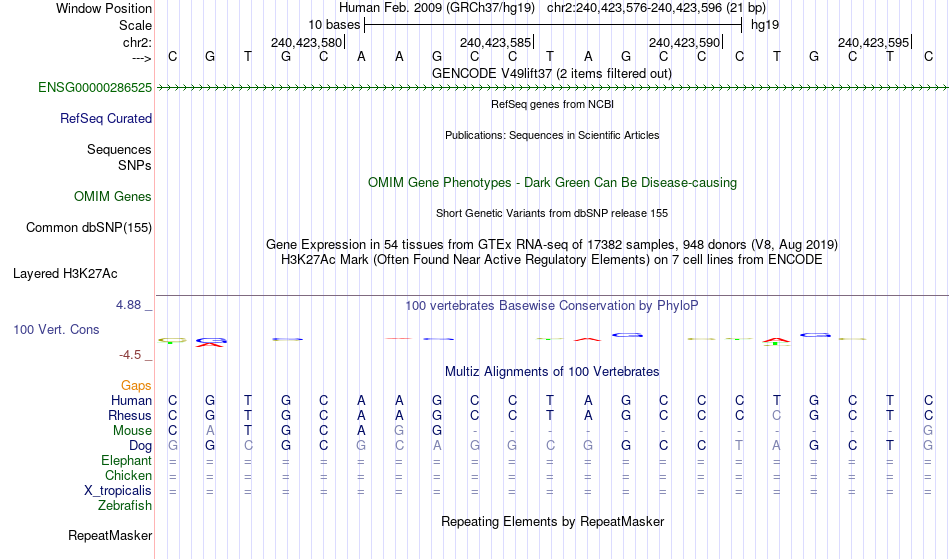
Task: Click the 240,423,585 coordinate tick label
Action: tap(495, 42)
